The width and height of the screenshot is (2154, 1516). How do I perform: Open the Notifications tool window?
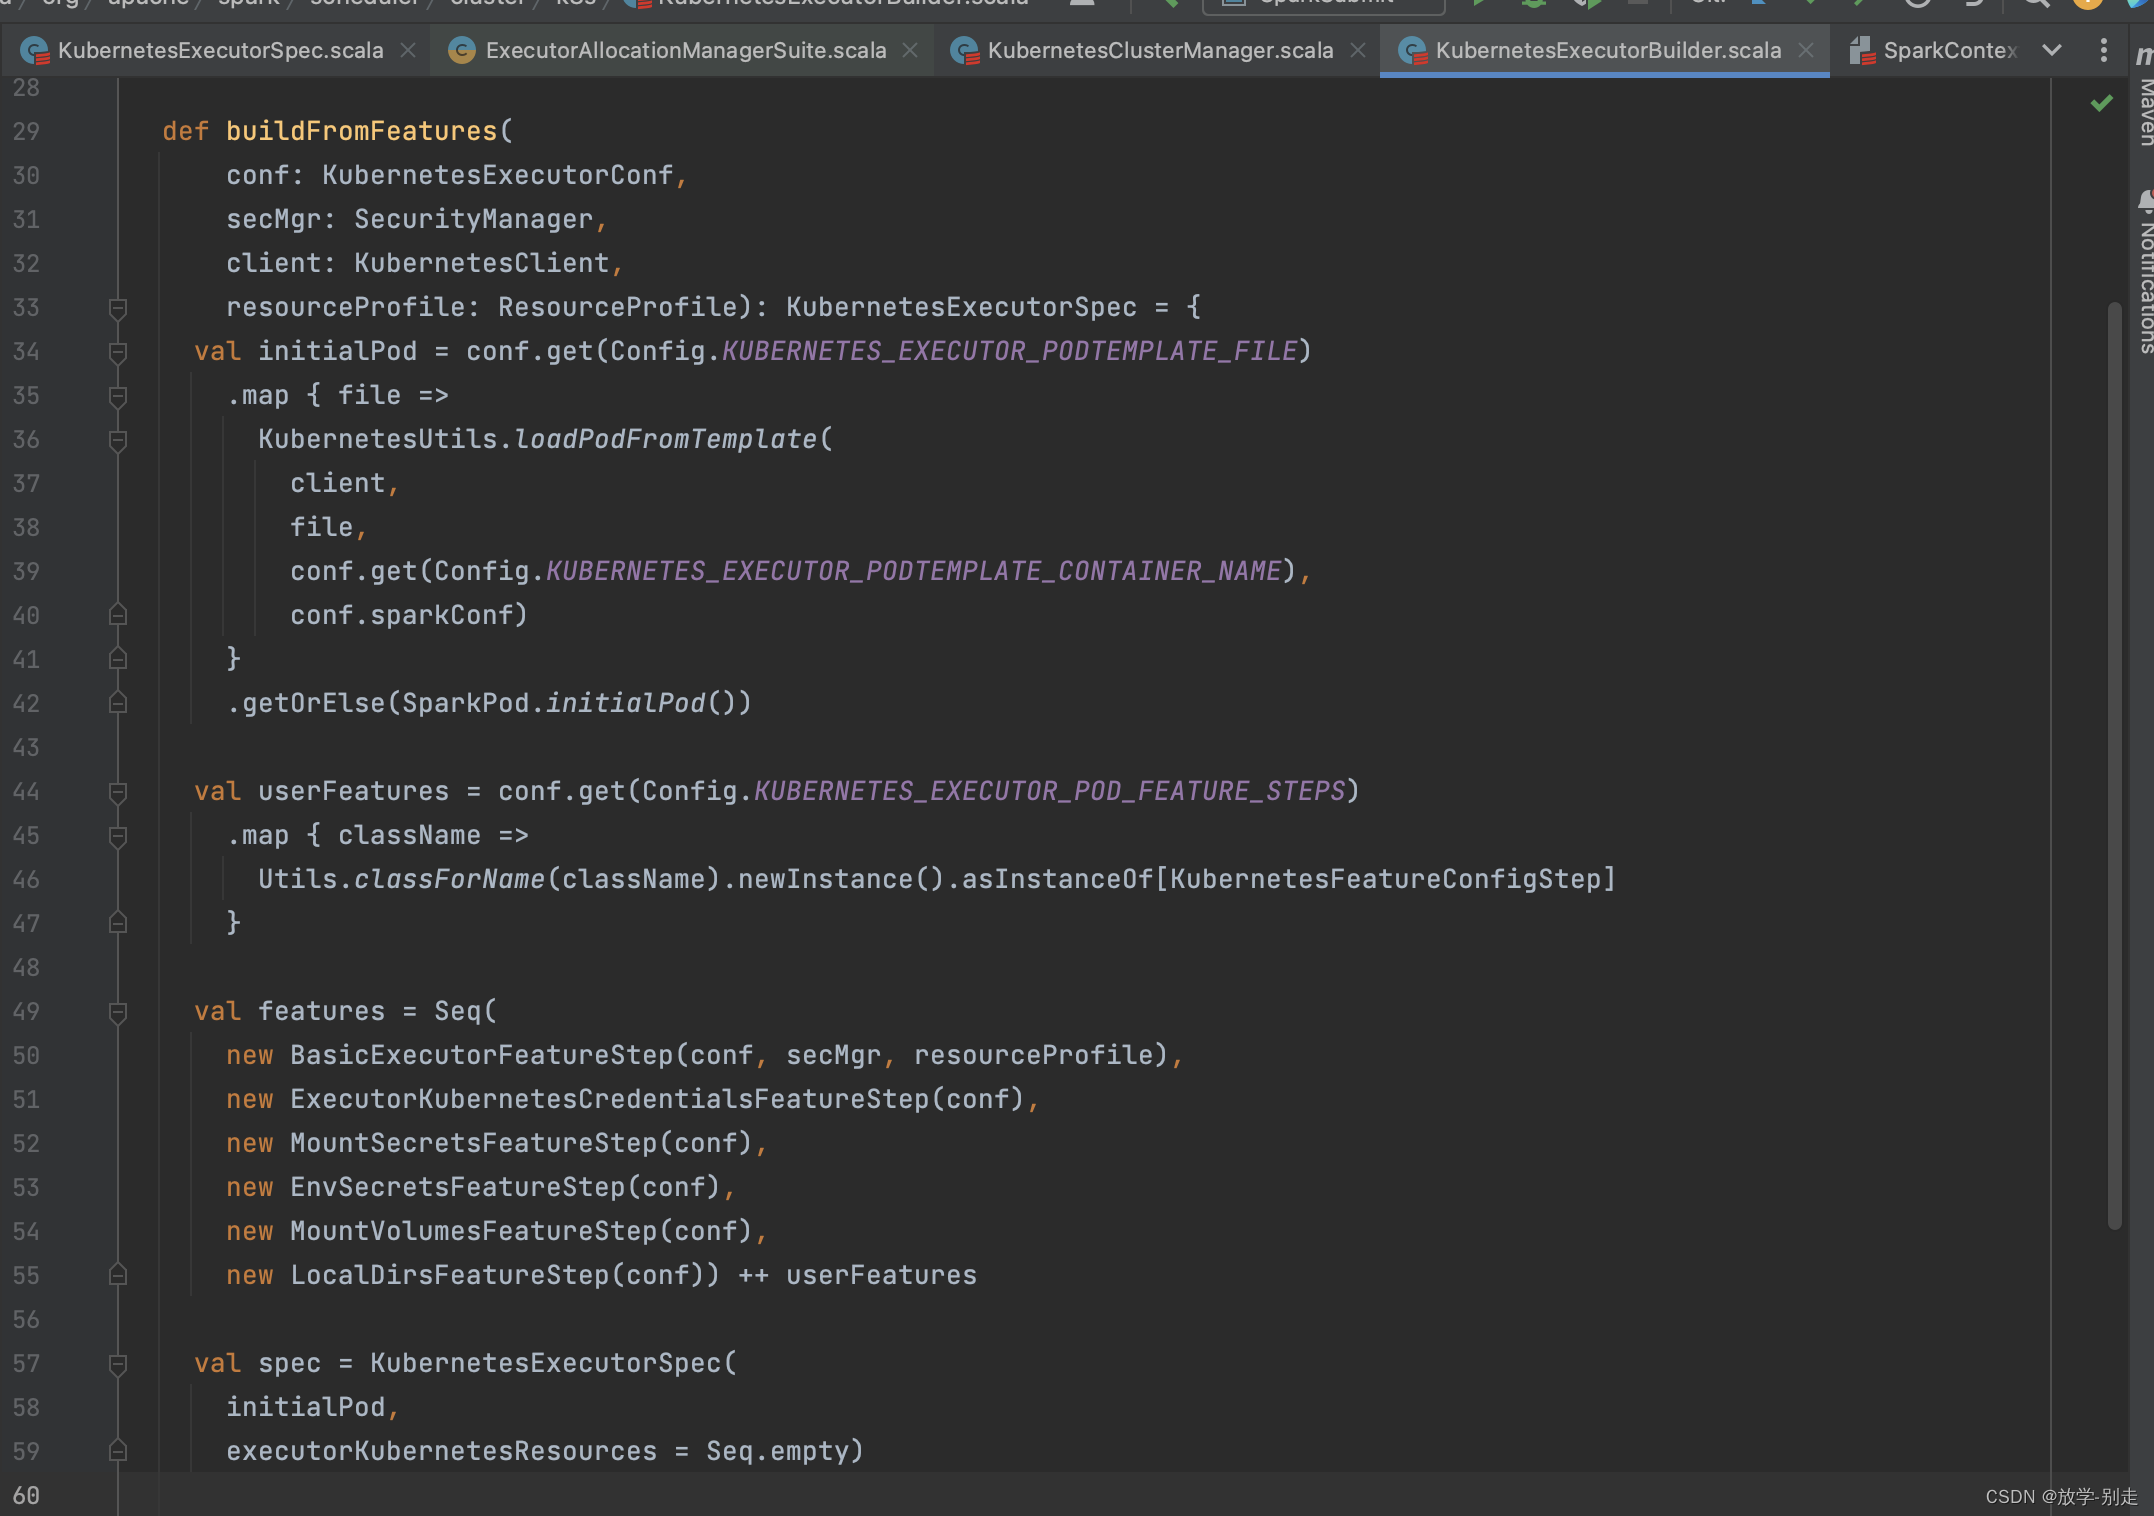pyautogui.click(x=2144, y=272)
